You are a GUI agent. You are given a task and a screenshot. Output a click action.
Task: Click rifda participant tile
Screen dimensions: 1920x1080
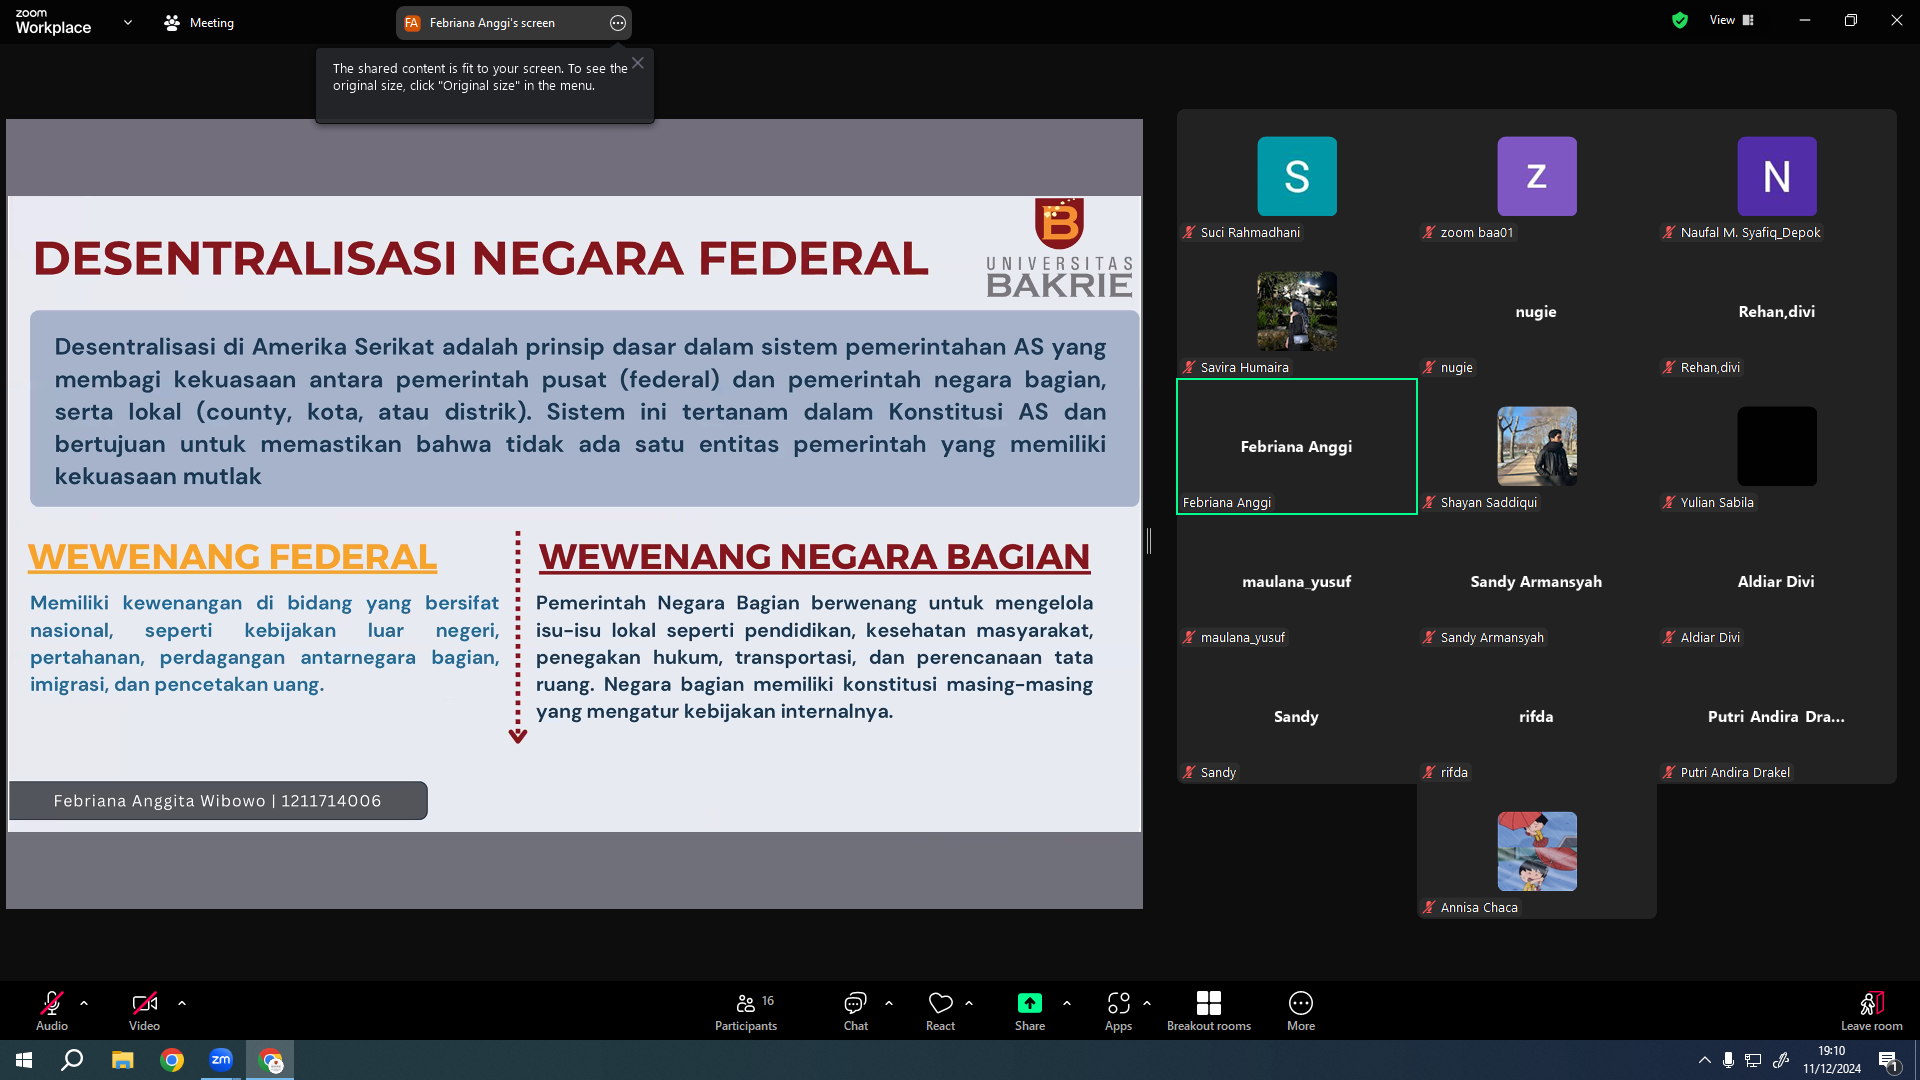(1537, 716)
